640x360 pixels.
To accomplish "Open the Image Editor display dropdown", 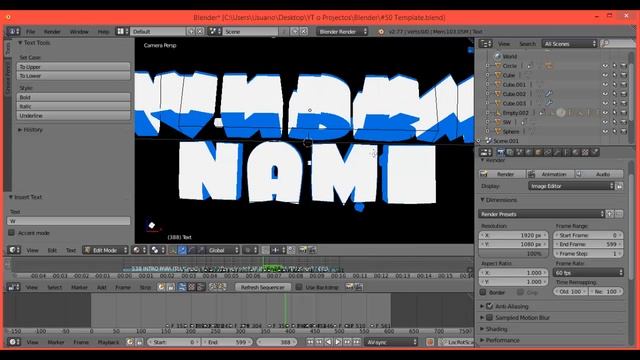I will pyautogui.click(x=571, y=186).
